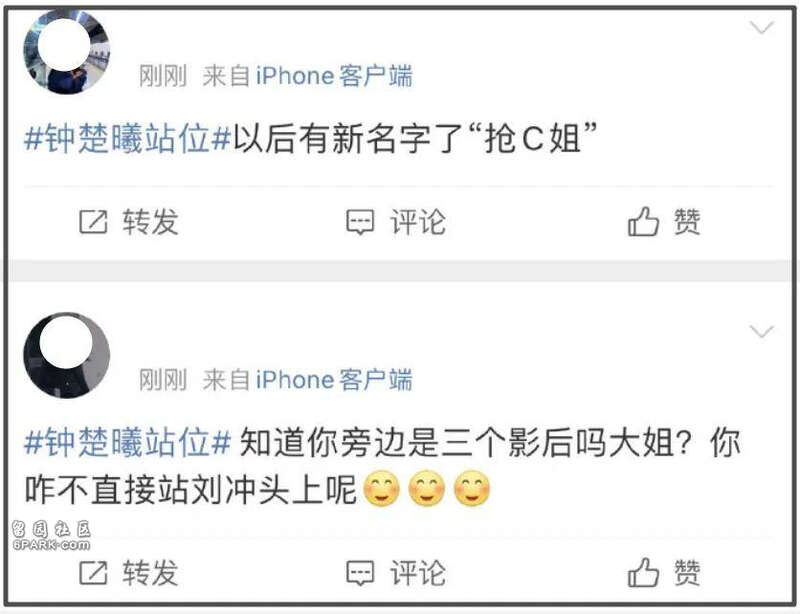Expand the second post's chevron menu
This screenshot has height=614, width=800.
(762, 332)
